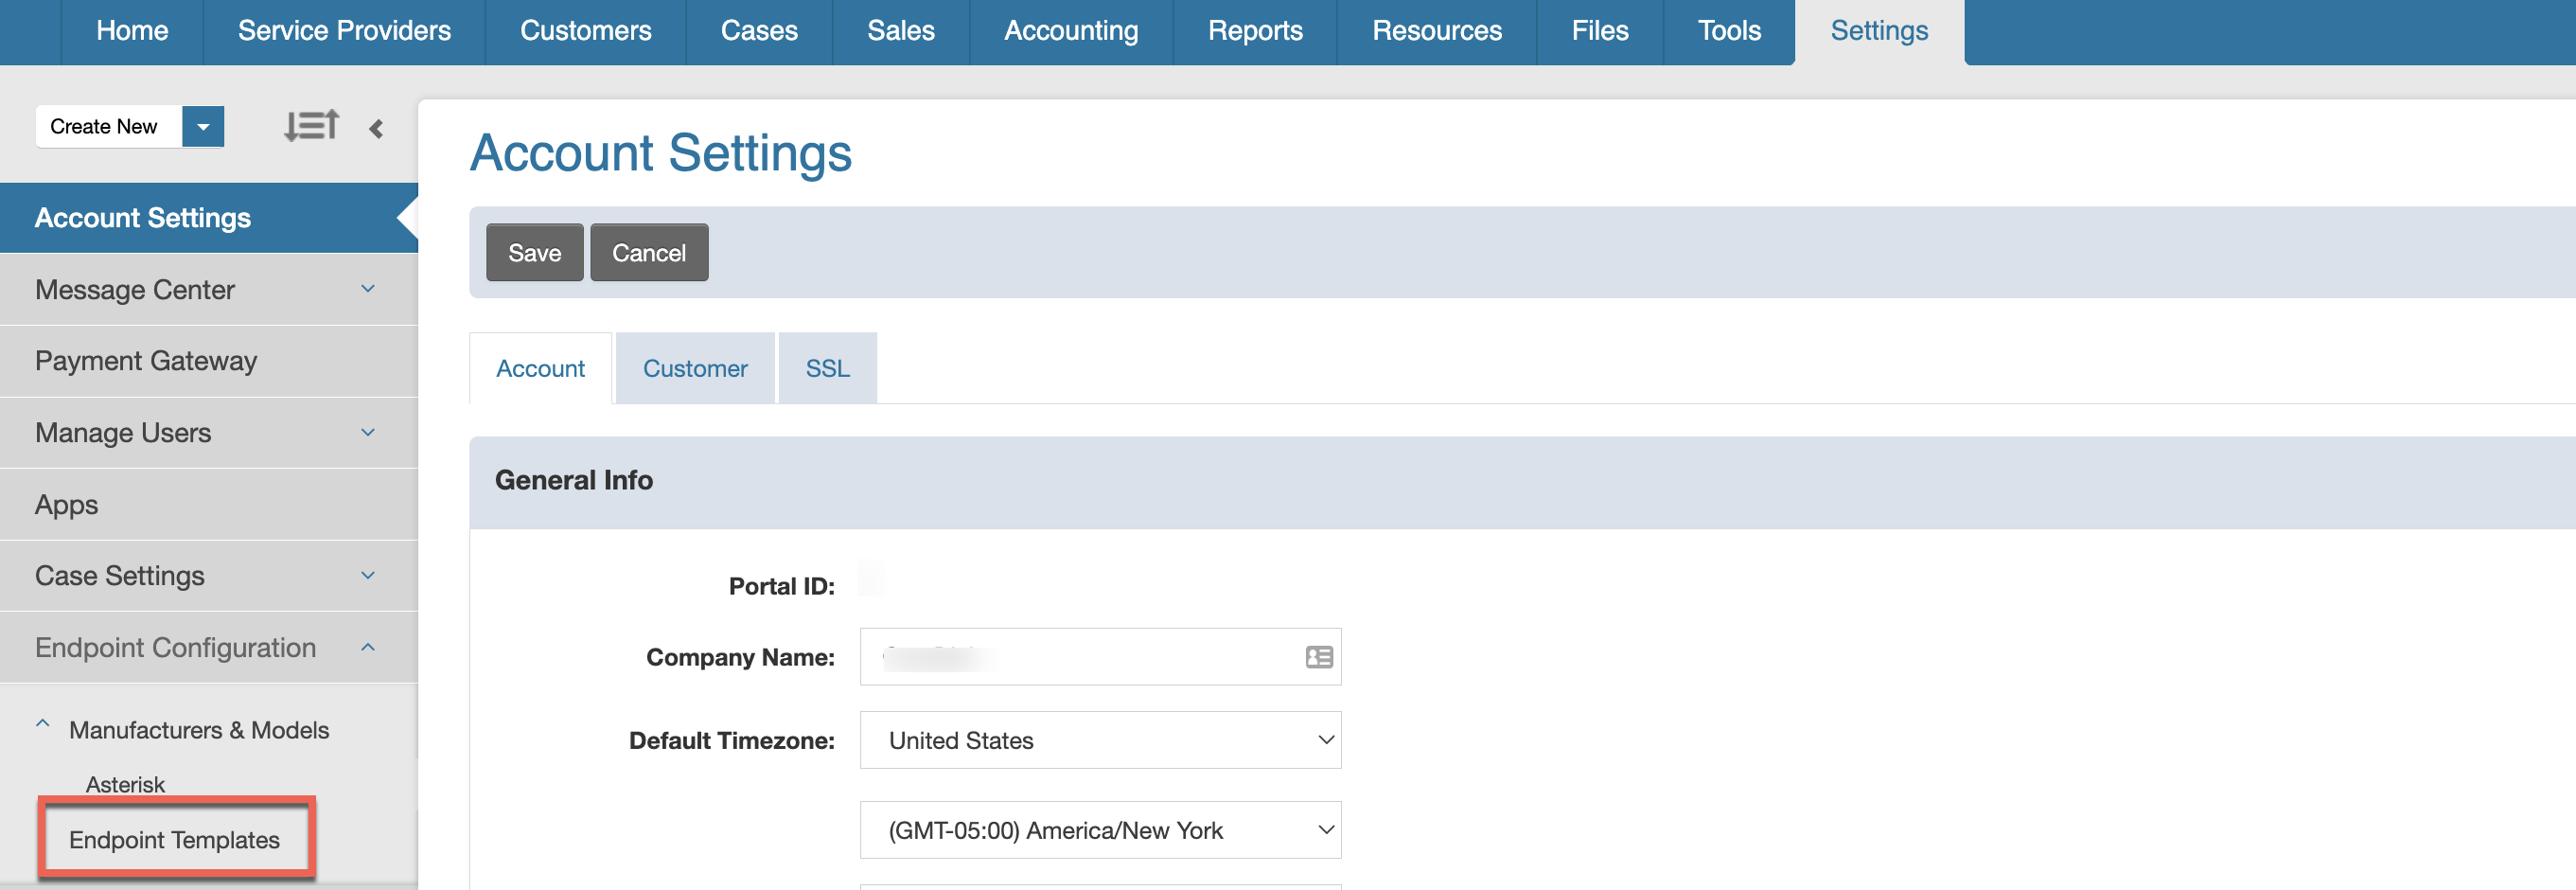Click the Company Name label

741,657
